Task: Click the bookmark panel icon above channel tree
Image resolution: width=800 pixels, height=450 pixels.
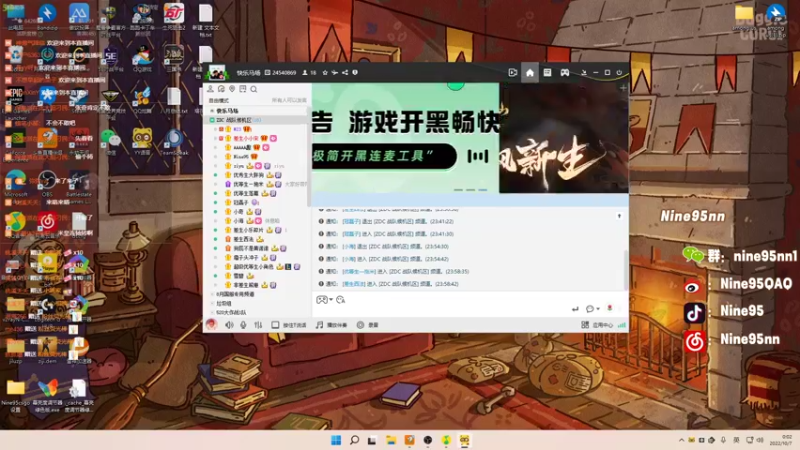Action: pyautogui.click(x=243, y=89)
